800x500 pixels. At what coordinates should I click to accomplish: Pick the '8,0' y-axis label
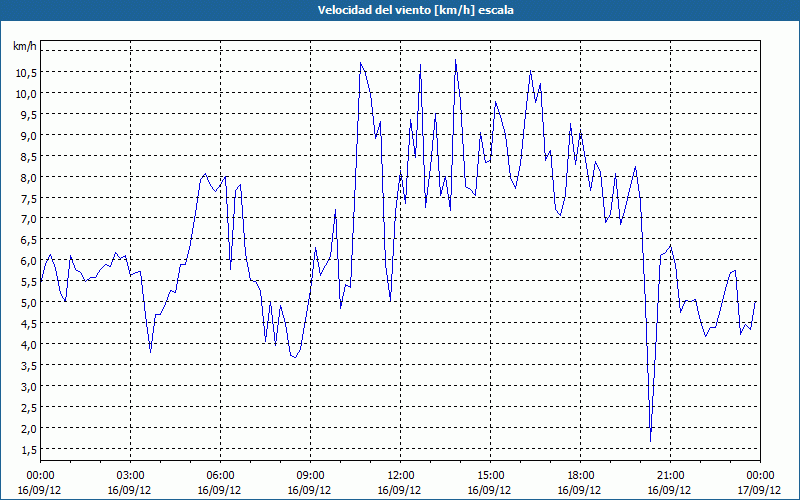click(29, 178)
